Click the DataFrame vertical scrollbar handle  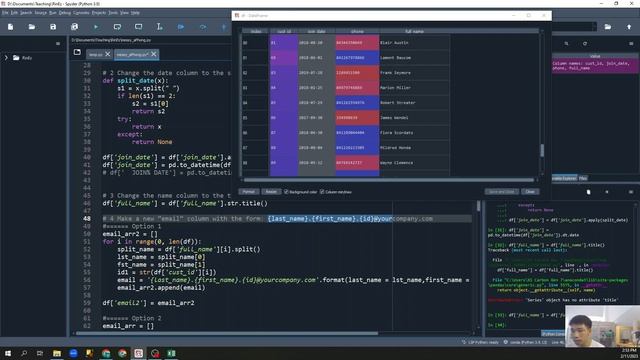[542, 150]
